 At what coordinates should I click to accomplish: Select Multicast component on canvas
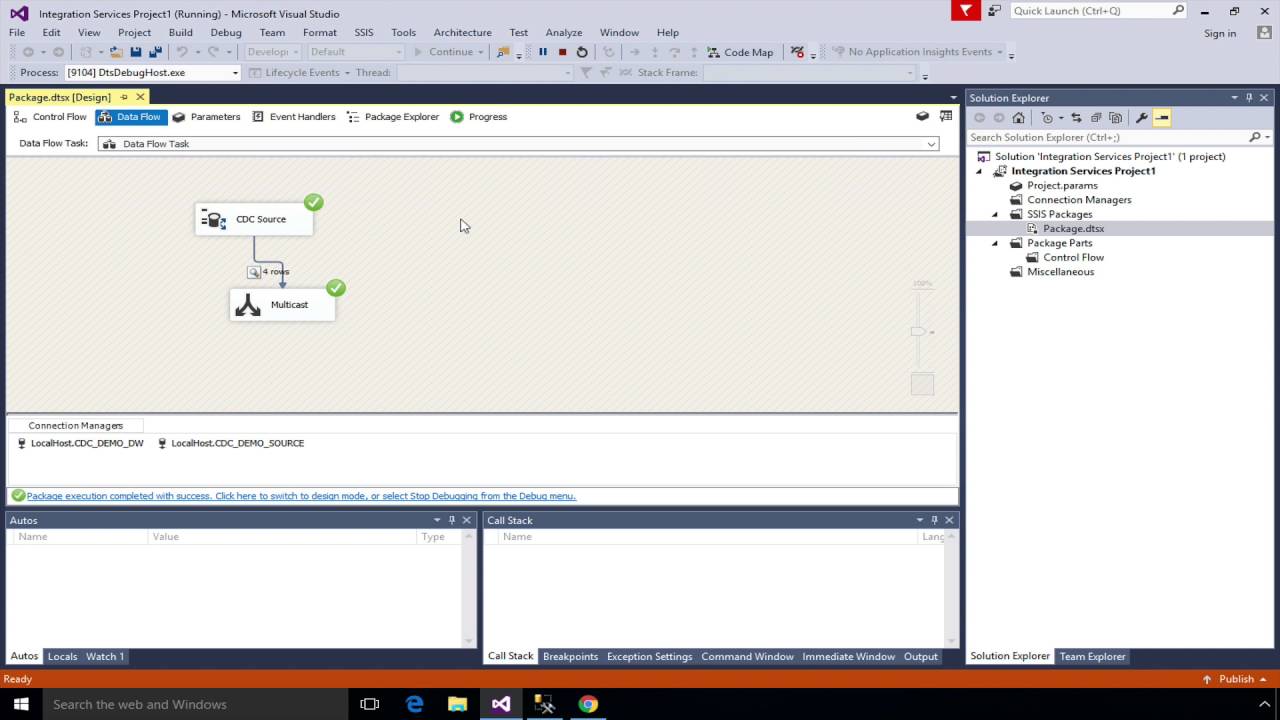point(283,304)
